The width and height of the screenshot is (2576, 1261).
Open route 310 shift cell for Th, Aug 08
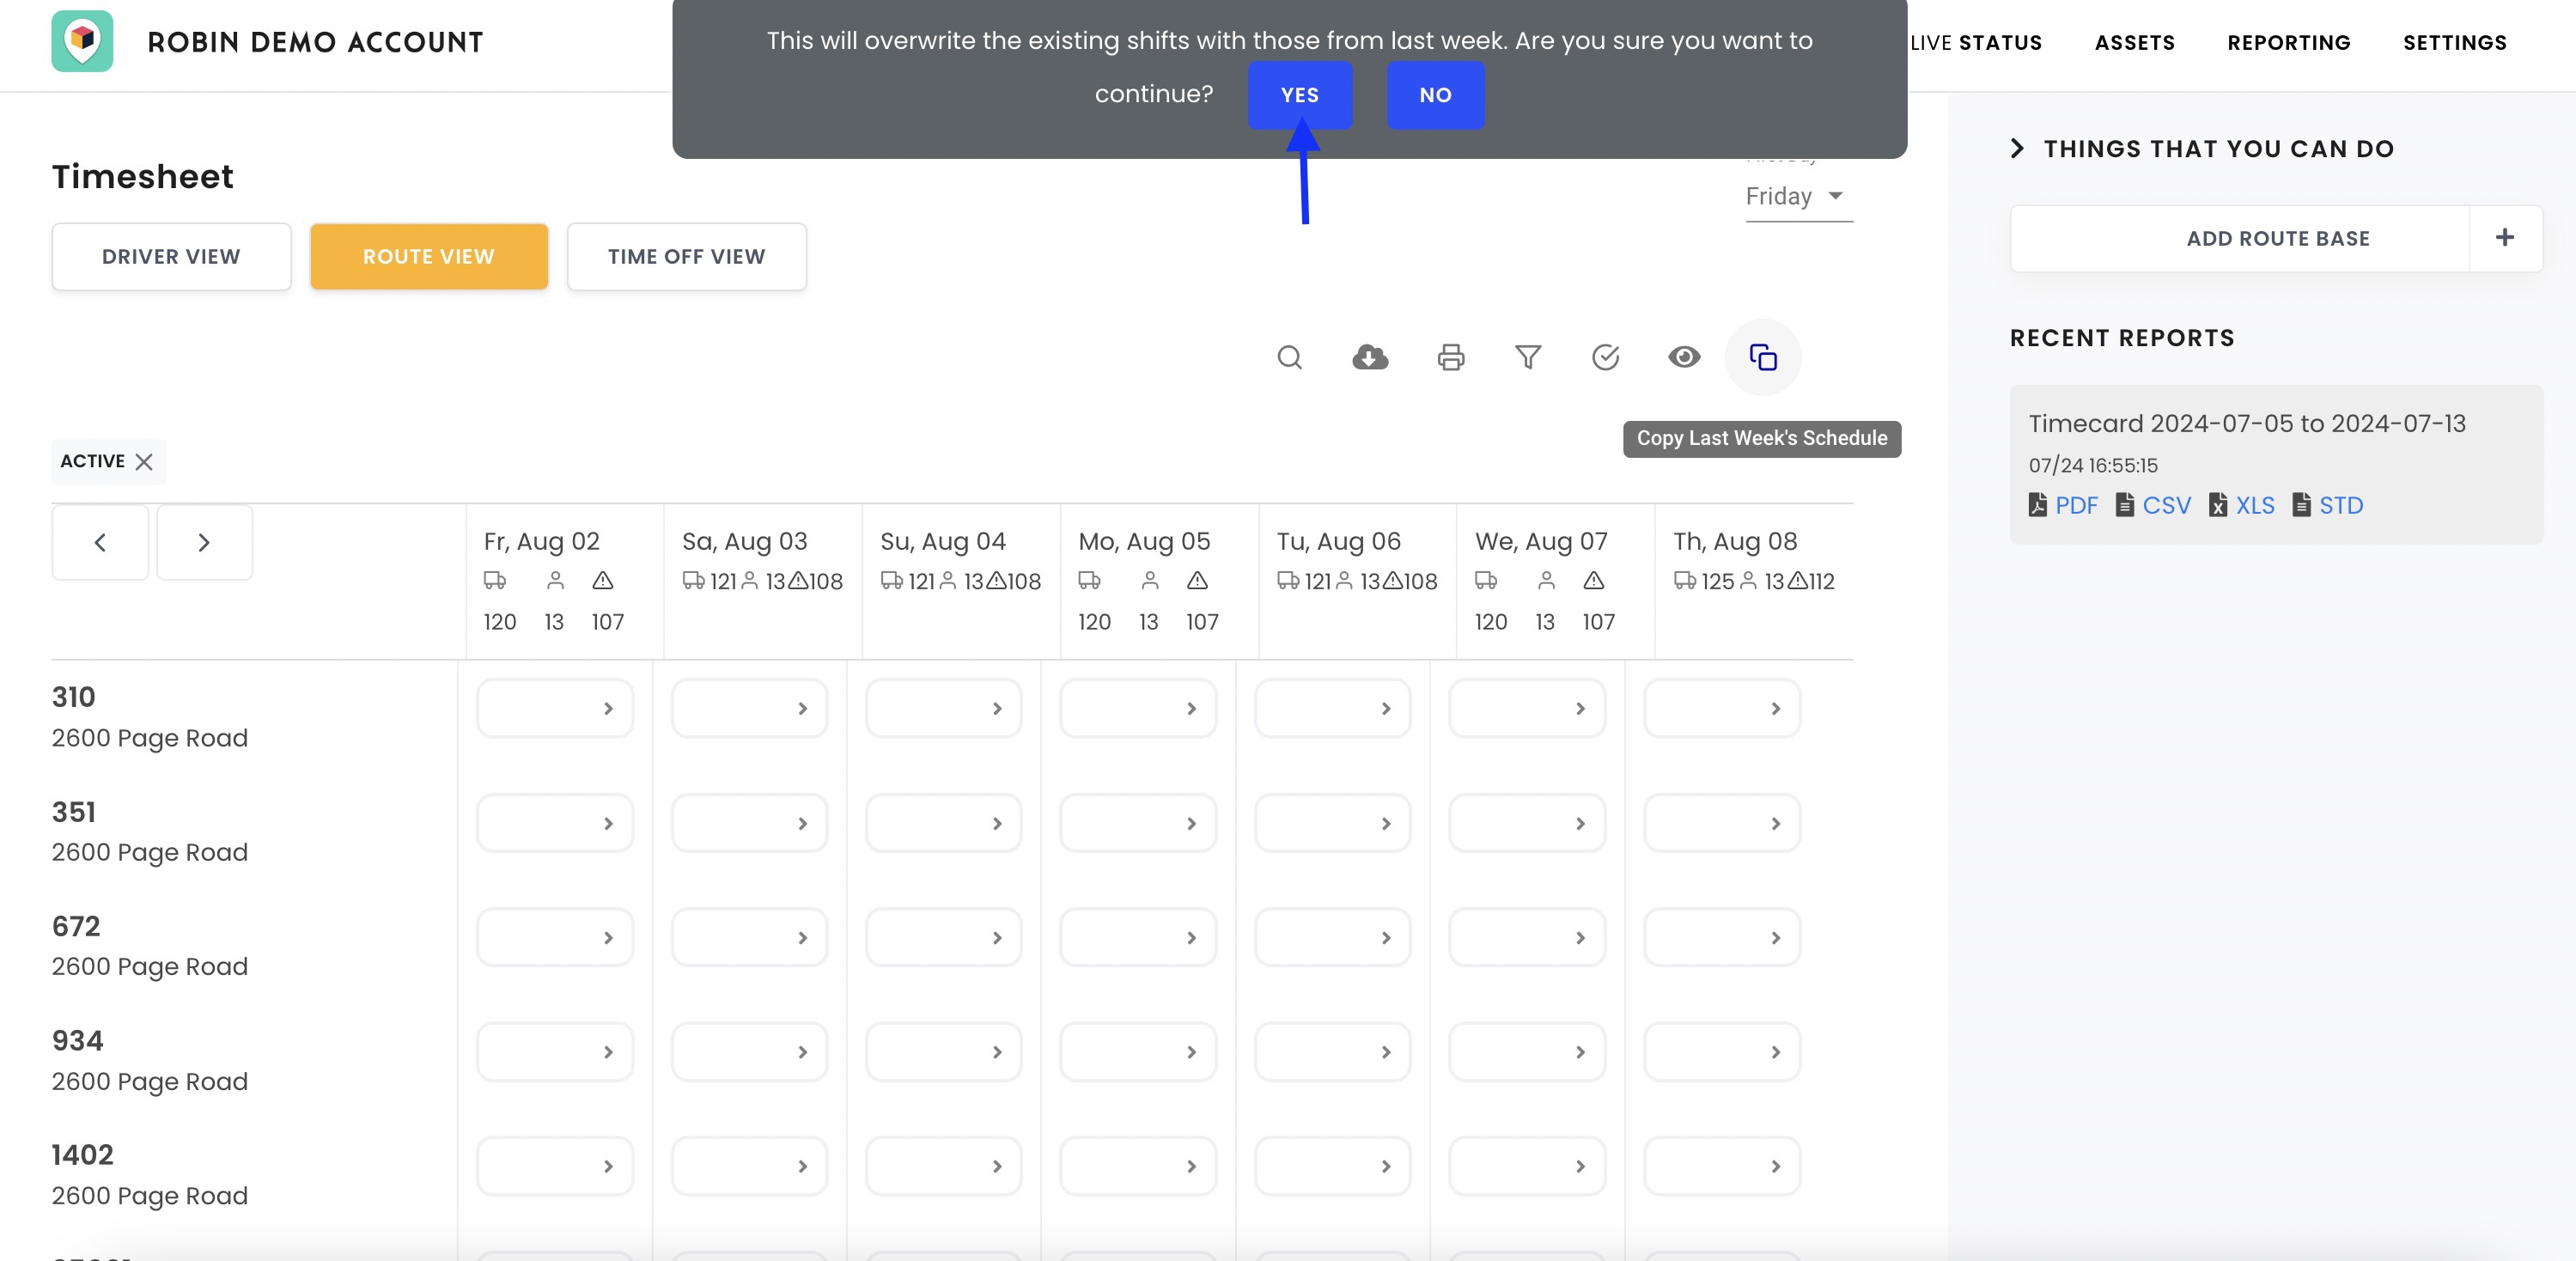coord(1722,708)
